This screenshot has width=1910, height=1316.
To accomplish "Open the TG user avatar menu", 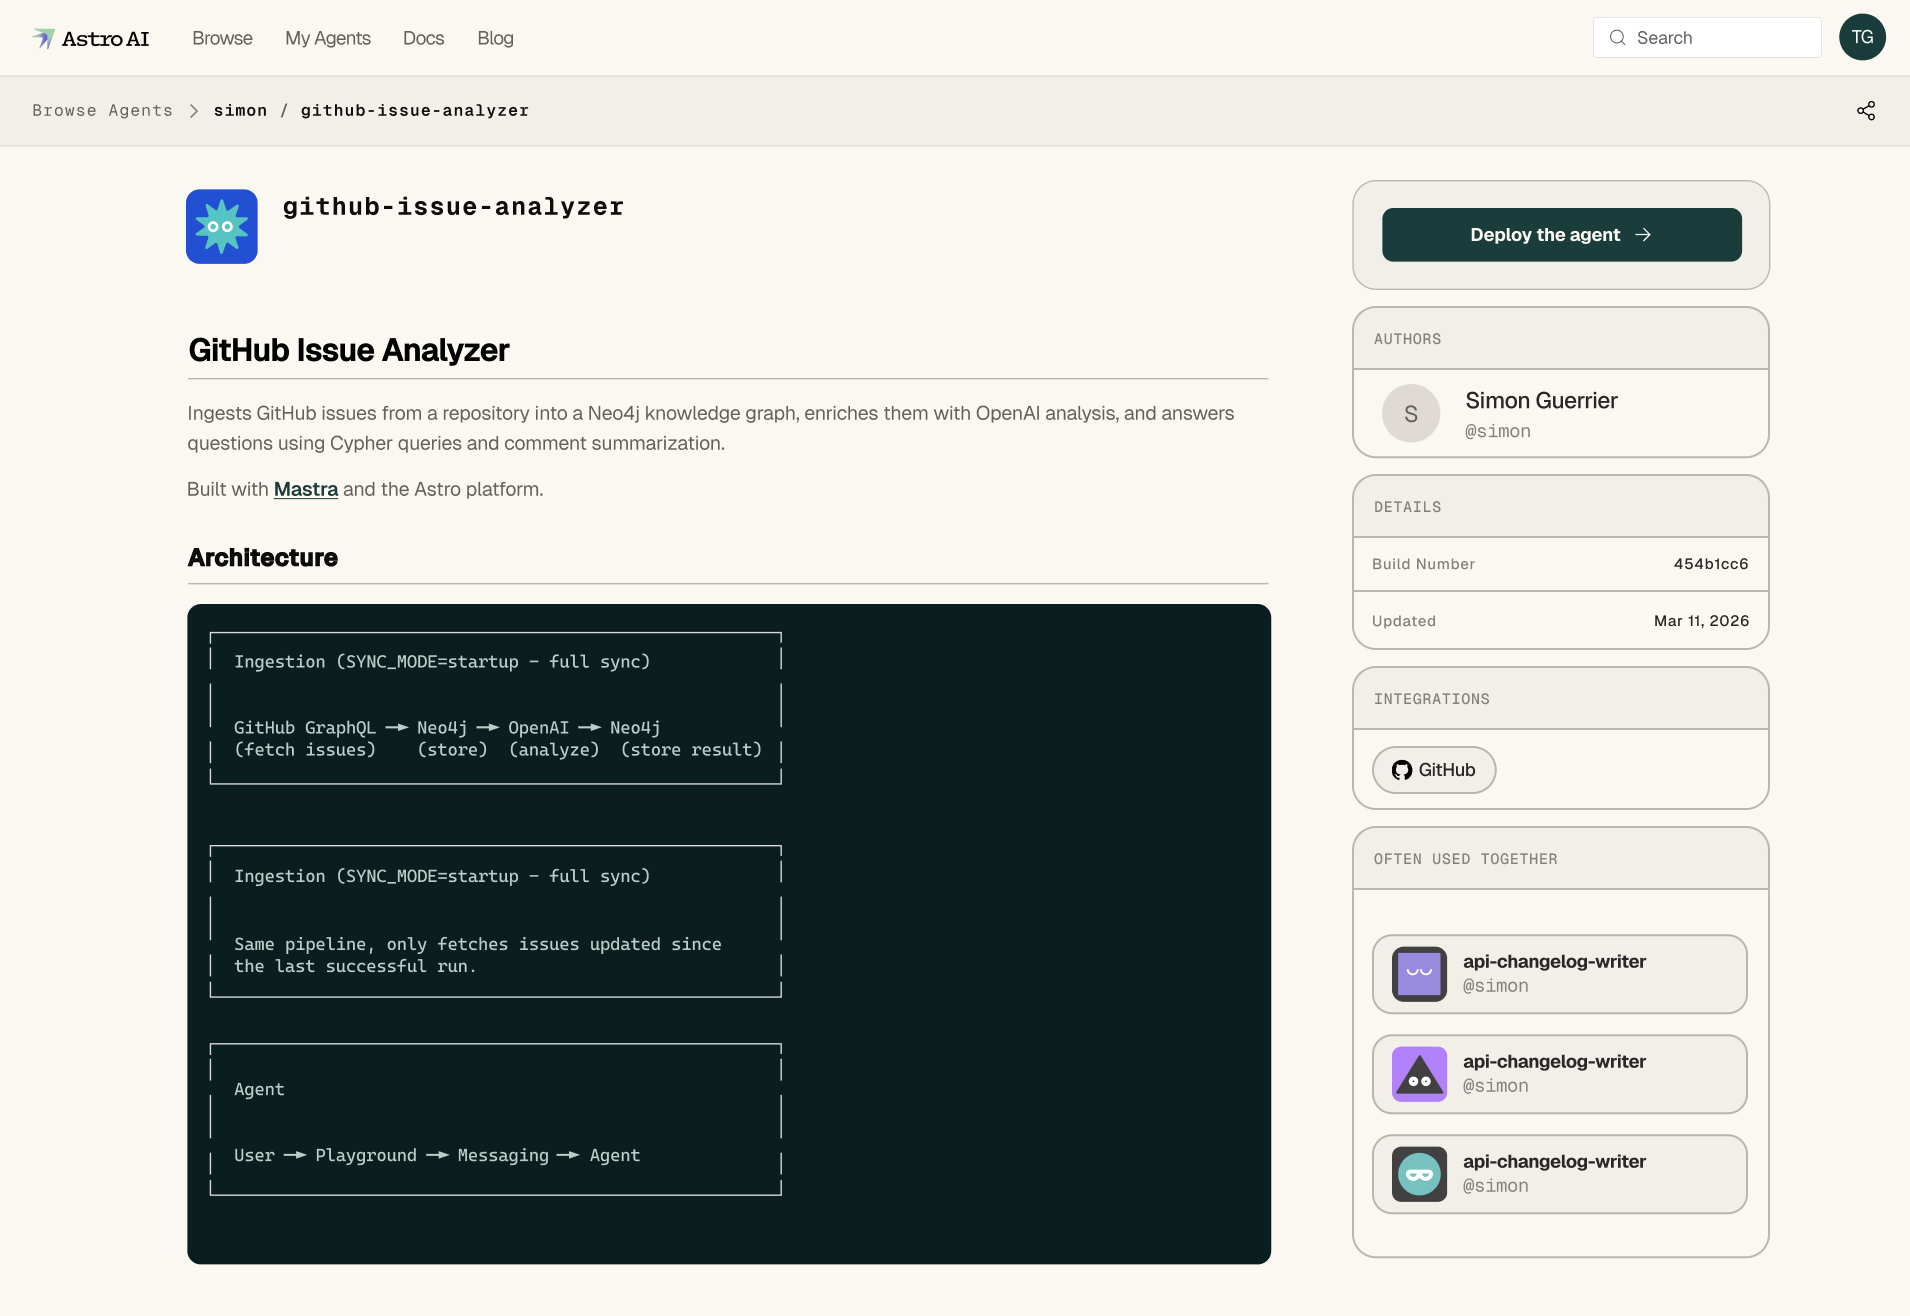I will coord(1862,37).
